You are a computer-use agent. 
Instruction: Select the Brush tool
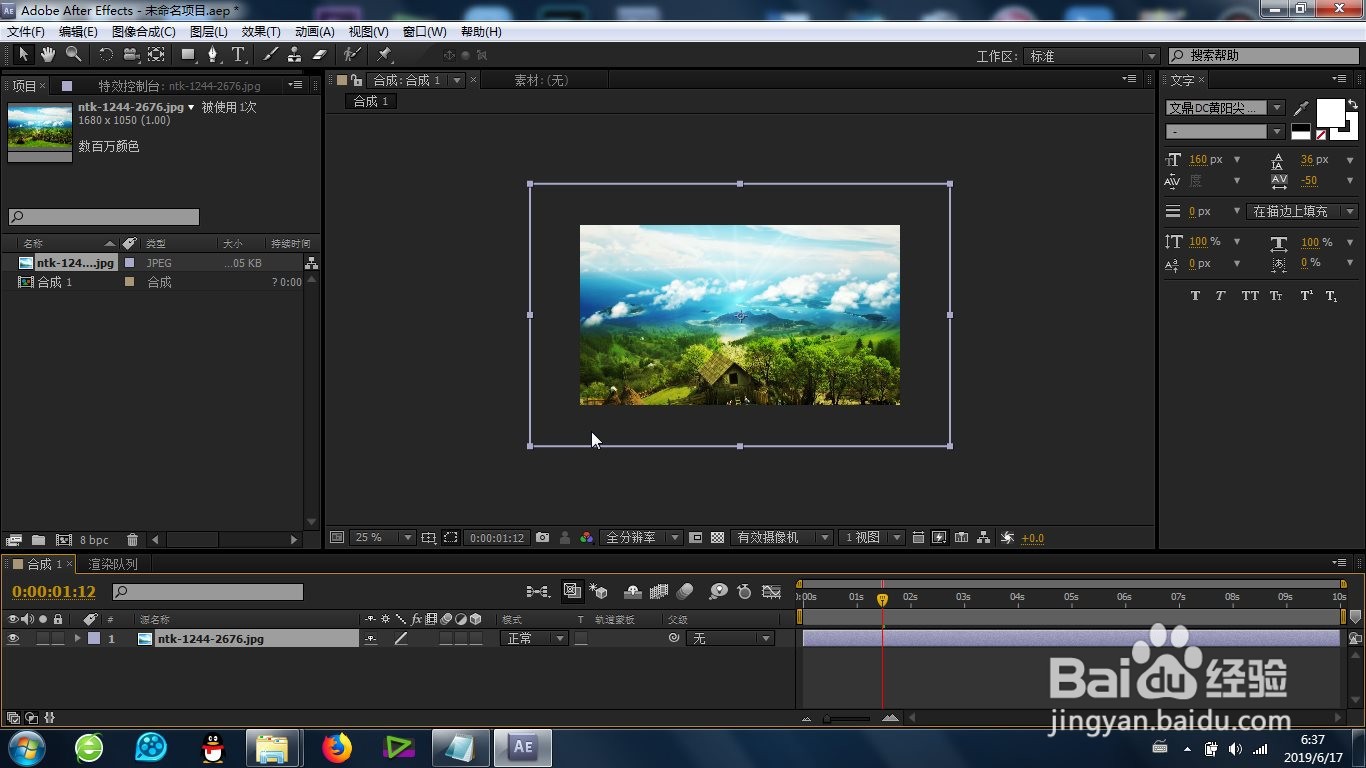(x=270, y=54)
